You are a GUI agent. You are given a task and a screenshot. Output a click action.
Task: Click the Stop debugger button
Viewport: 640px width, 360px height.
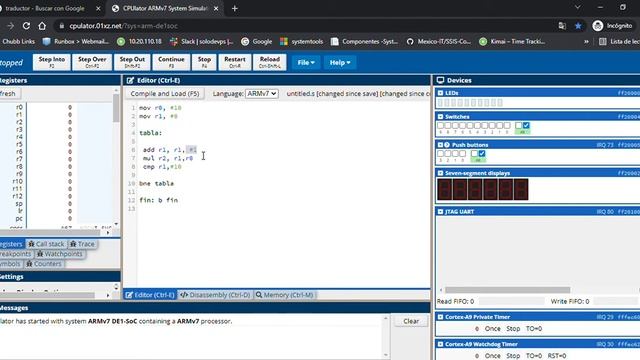204,62
